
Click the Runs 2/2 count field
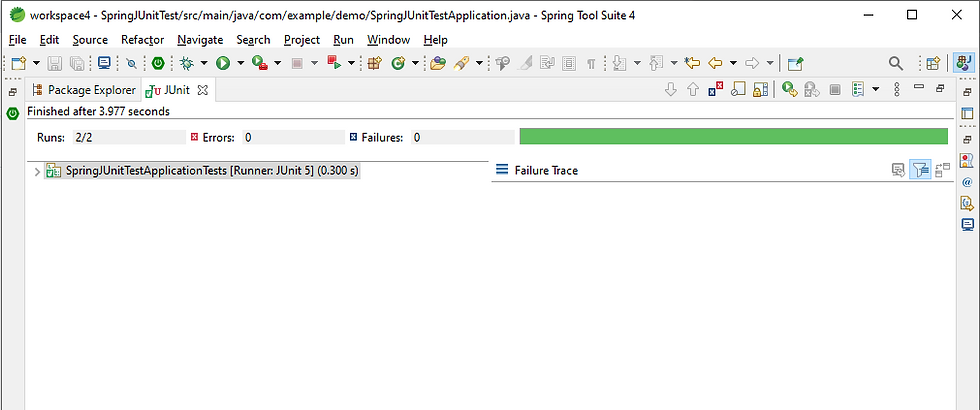click(x=128, y=138)
